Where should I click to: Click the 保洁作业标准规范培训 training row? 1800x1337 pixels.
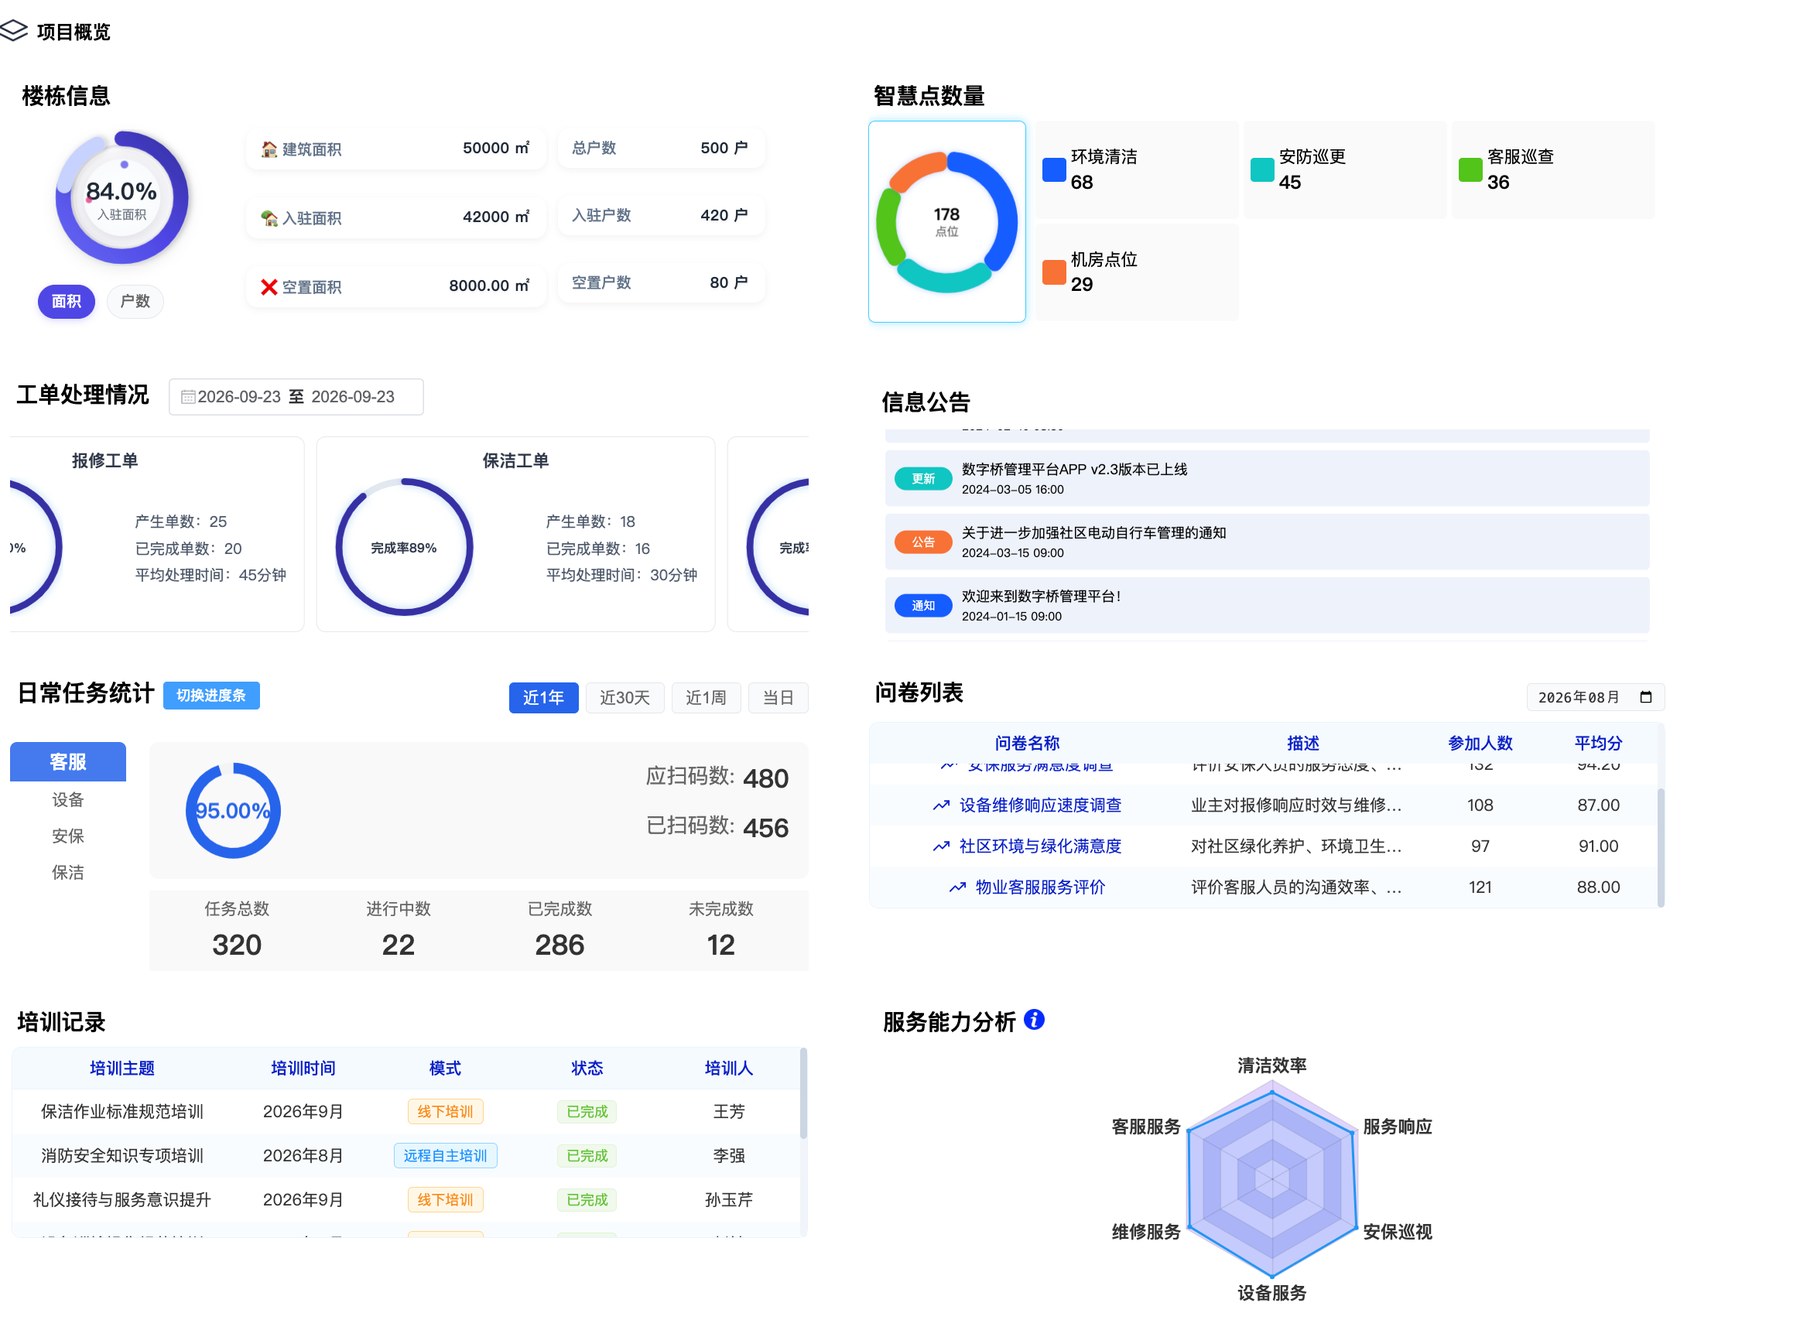pyautogui.click(x=405, y=1111)
